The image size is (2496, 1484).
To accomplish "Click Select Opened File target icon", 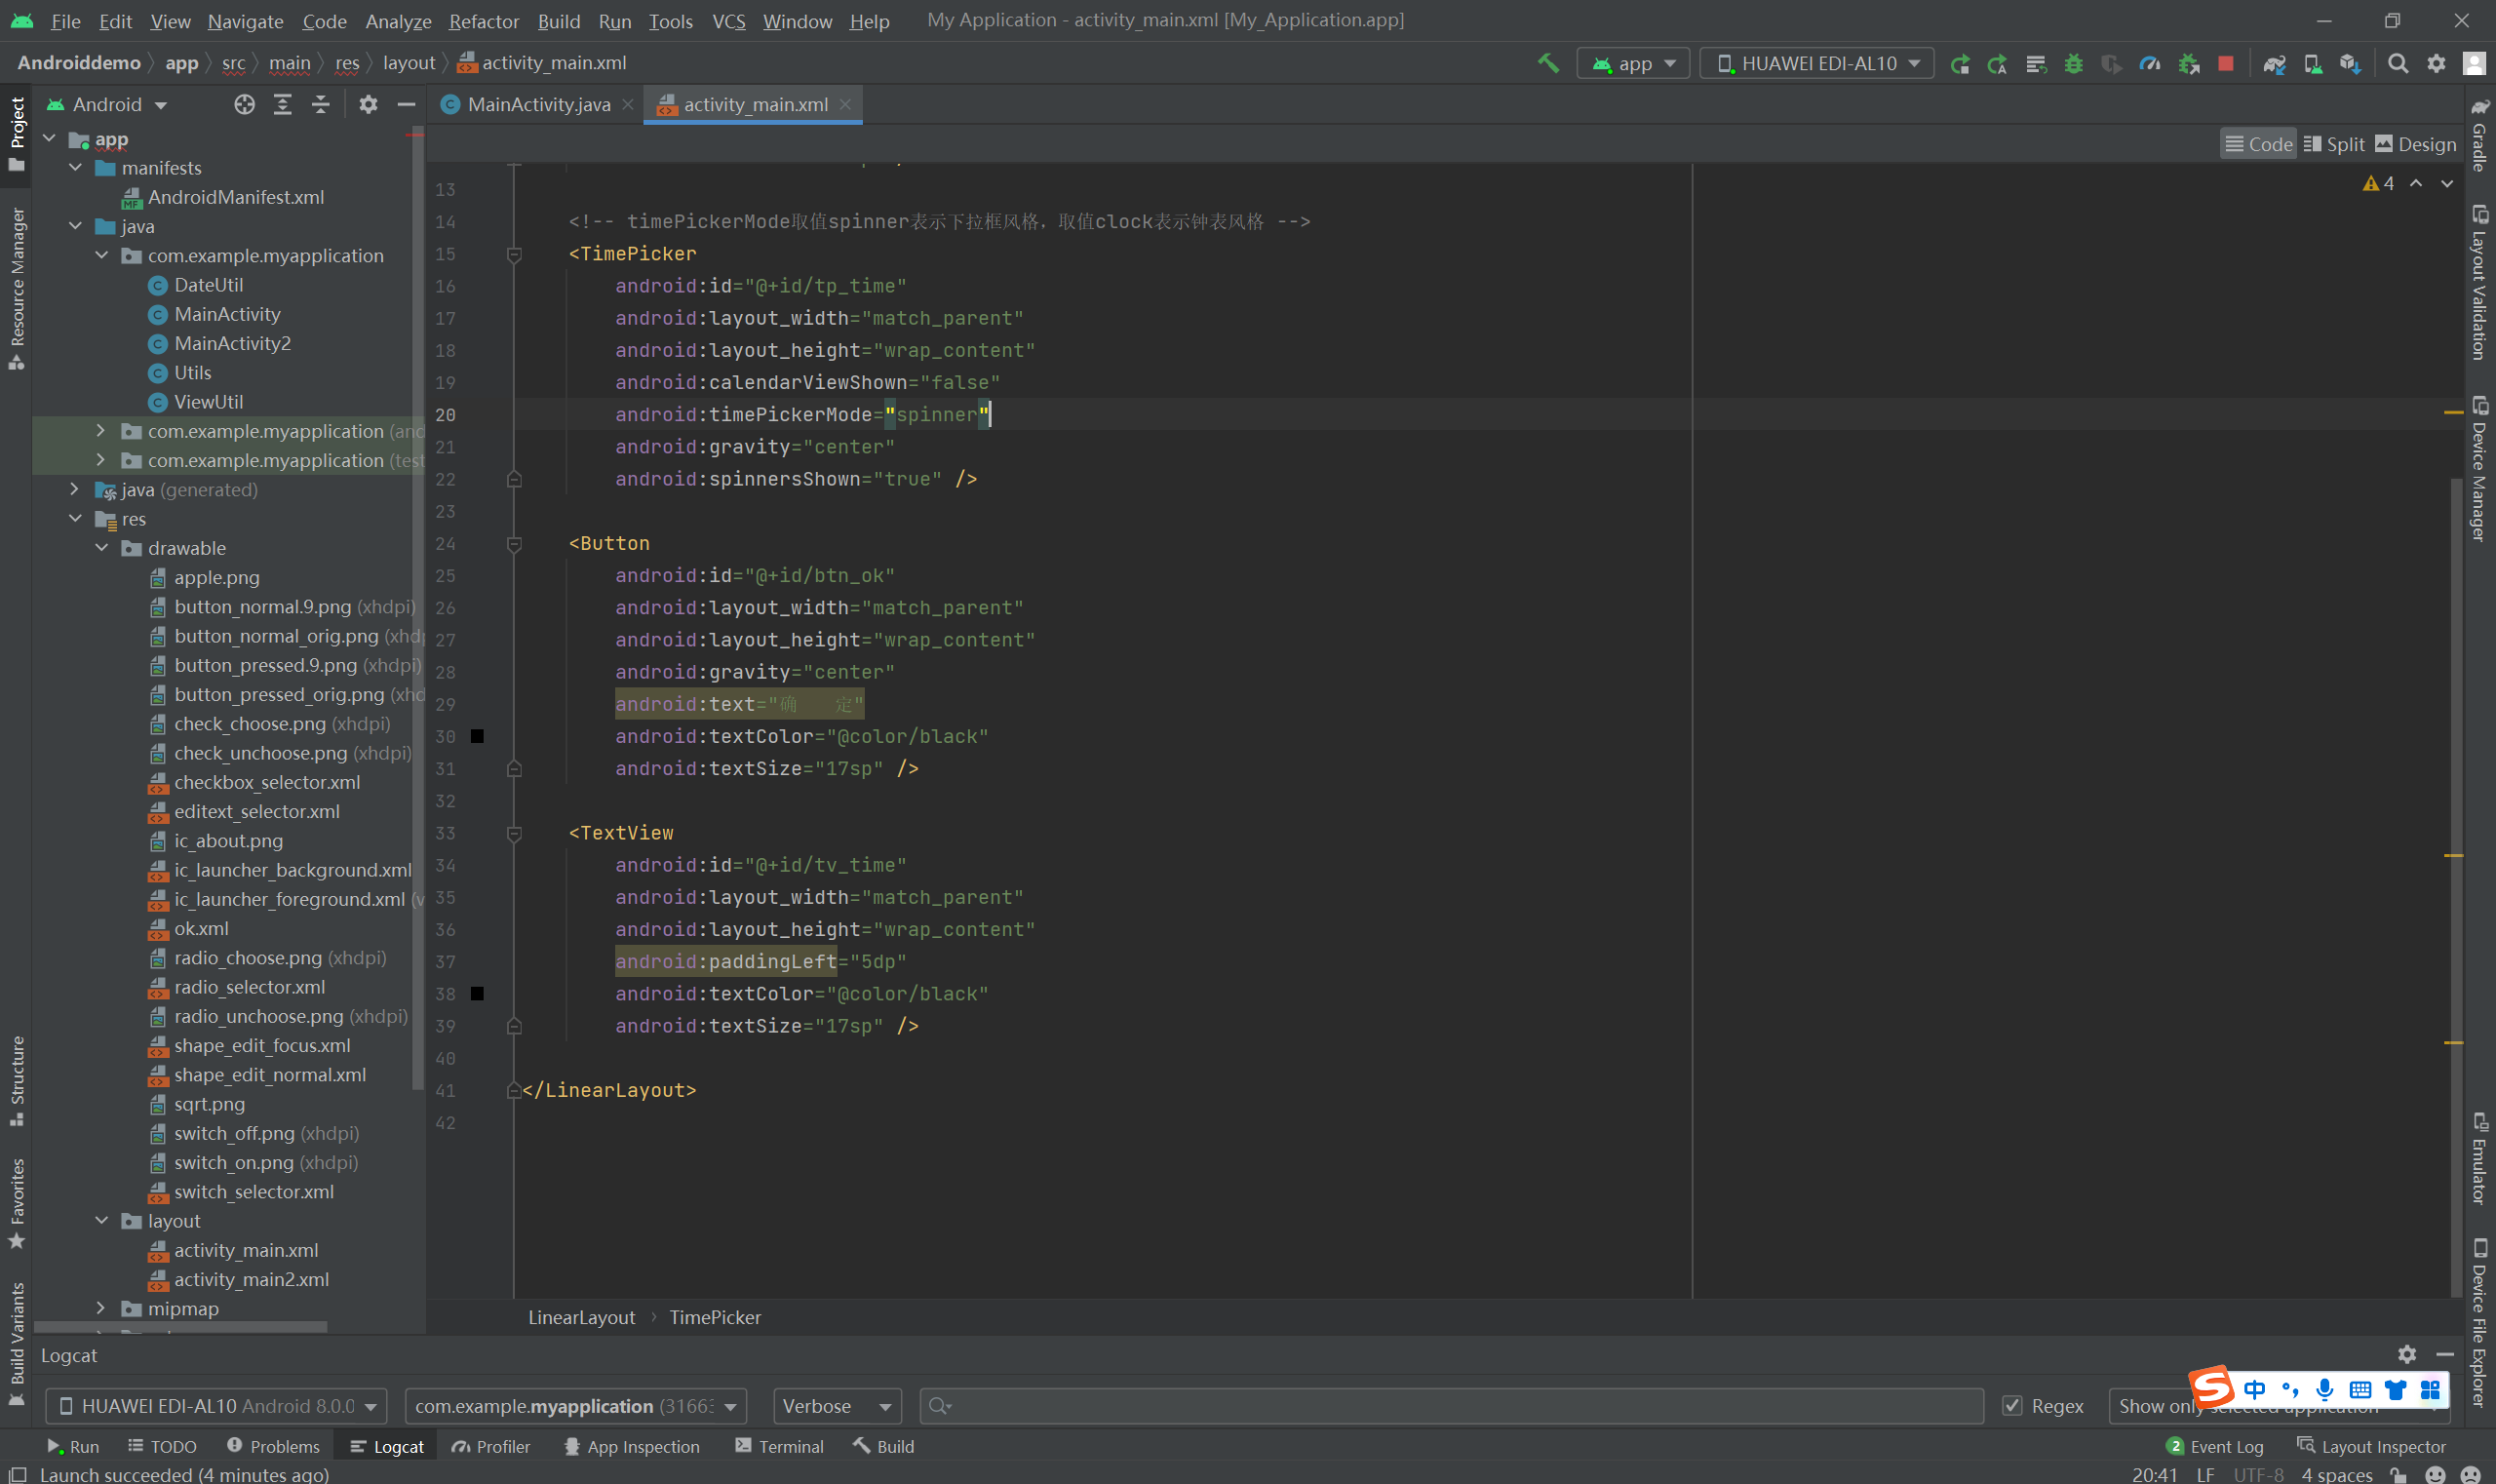I will click(244, 105).
